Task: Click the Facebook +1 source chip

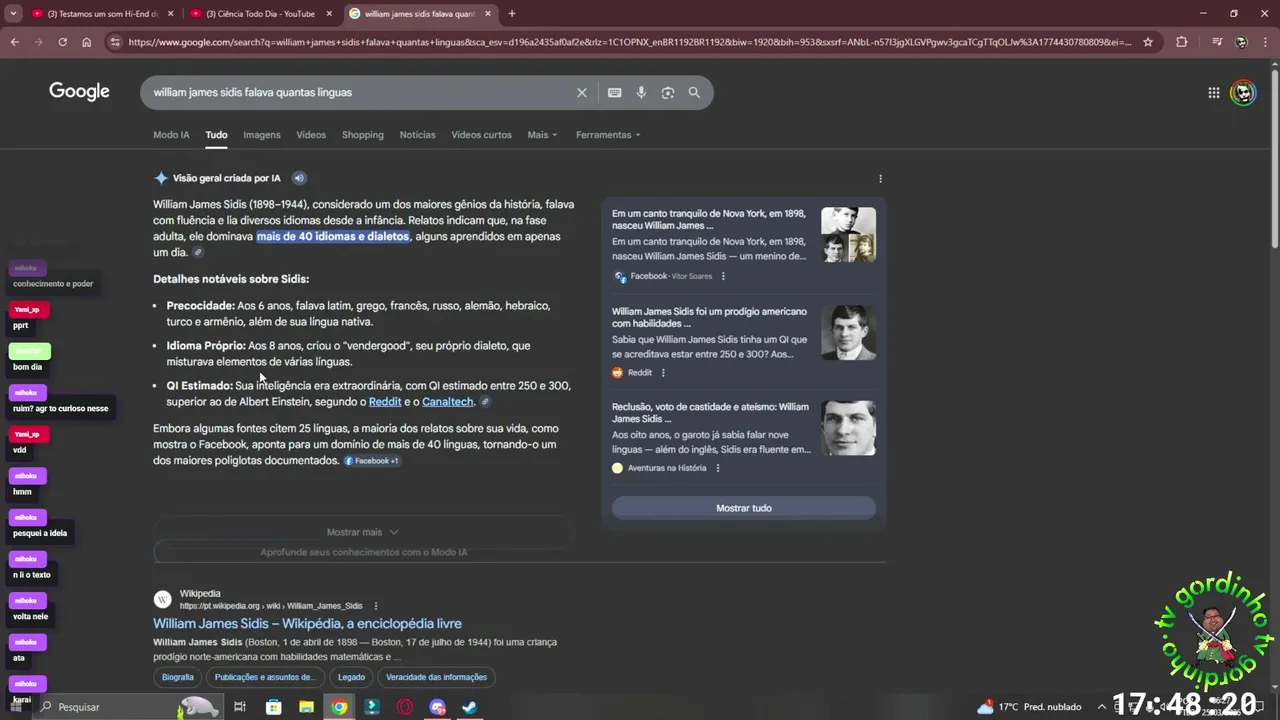Action: (372, 461)
